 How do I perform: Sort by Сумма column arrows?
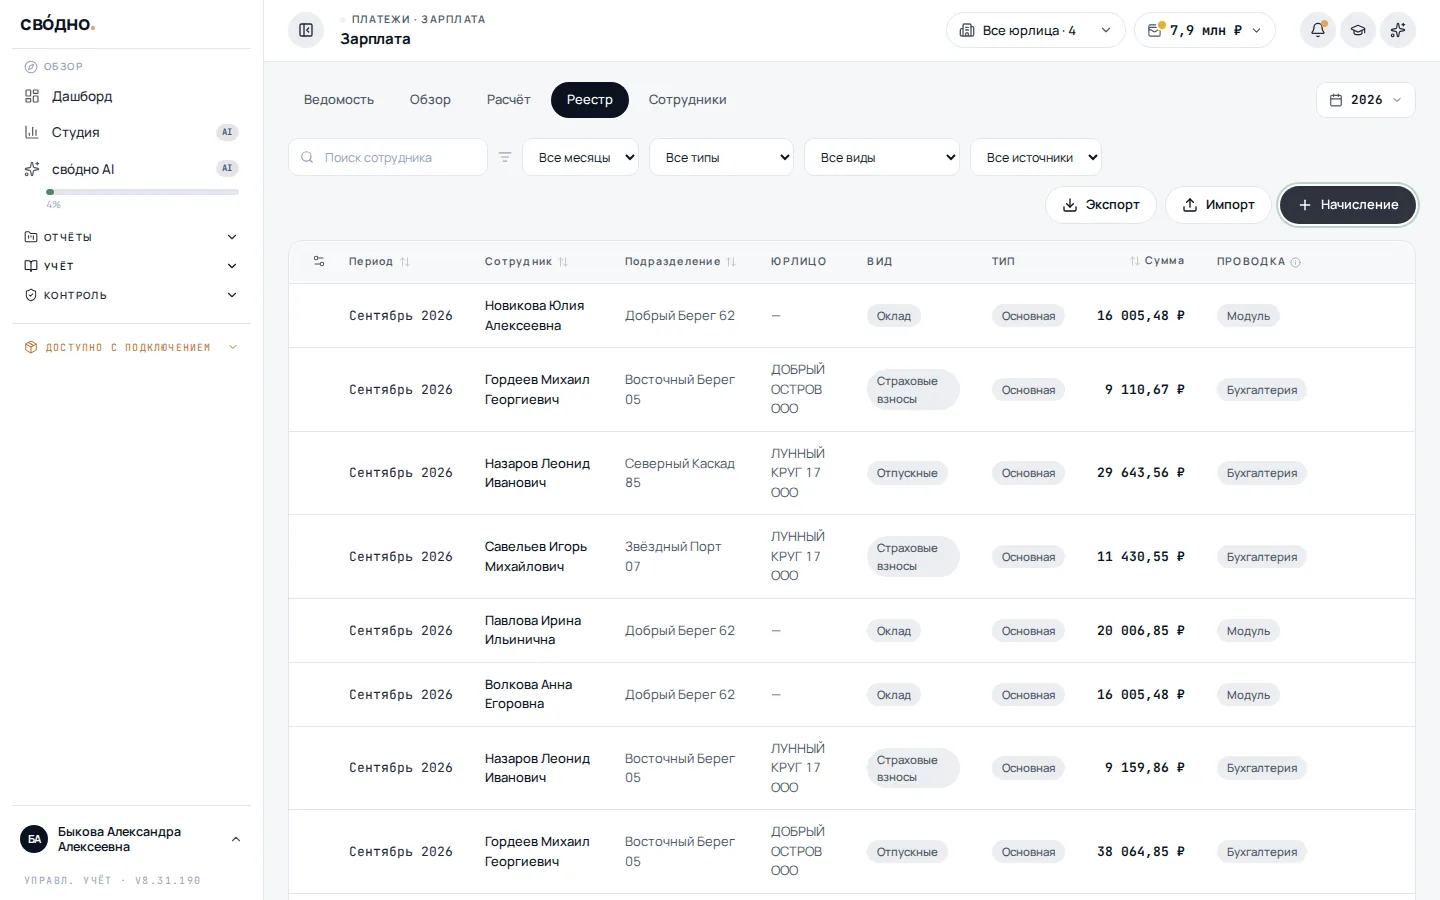pos(1135,261)
